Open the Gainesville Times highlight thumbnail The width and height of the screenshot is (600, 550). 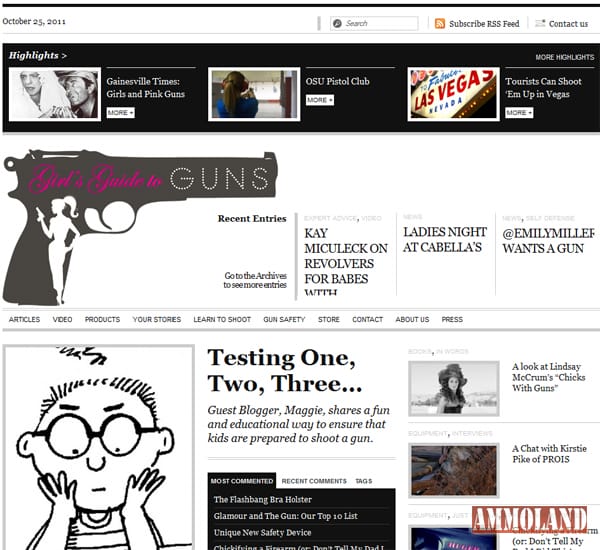(55, 94)
